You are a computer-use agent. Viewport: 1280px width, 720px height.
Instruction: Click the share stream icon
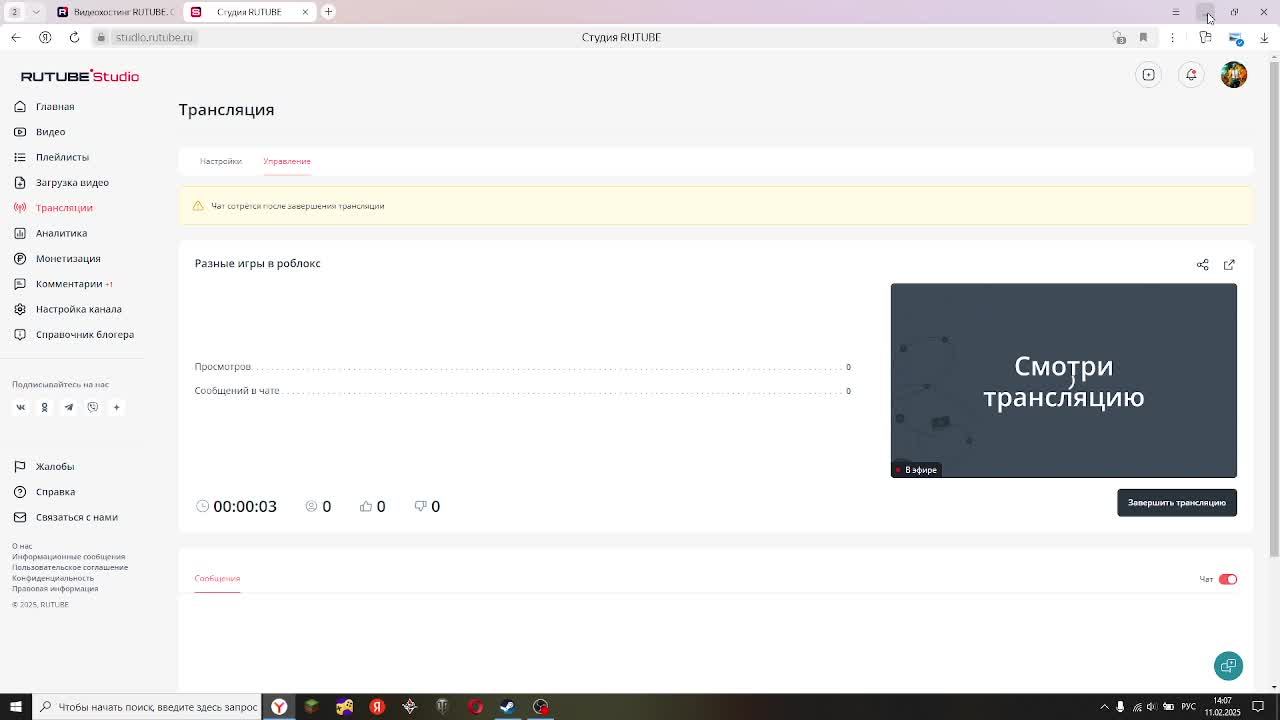[1202, 265]
